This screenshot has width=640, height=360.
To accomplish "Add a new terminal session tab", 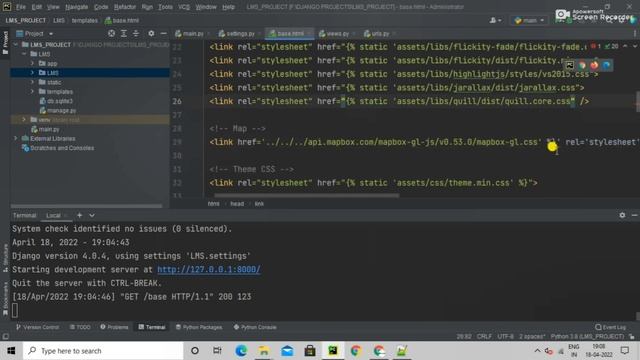I will pos(80,215).
